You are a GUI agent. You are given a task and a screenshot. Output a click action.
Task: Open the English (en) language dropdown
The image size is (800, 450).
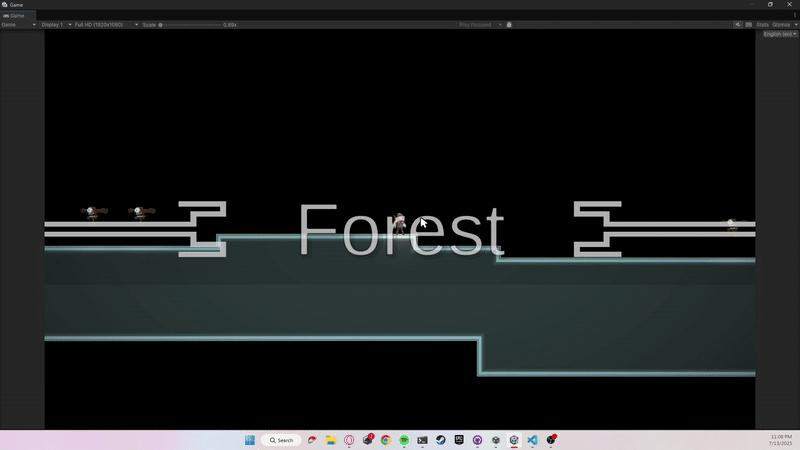point(780,34)
